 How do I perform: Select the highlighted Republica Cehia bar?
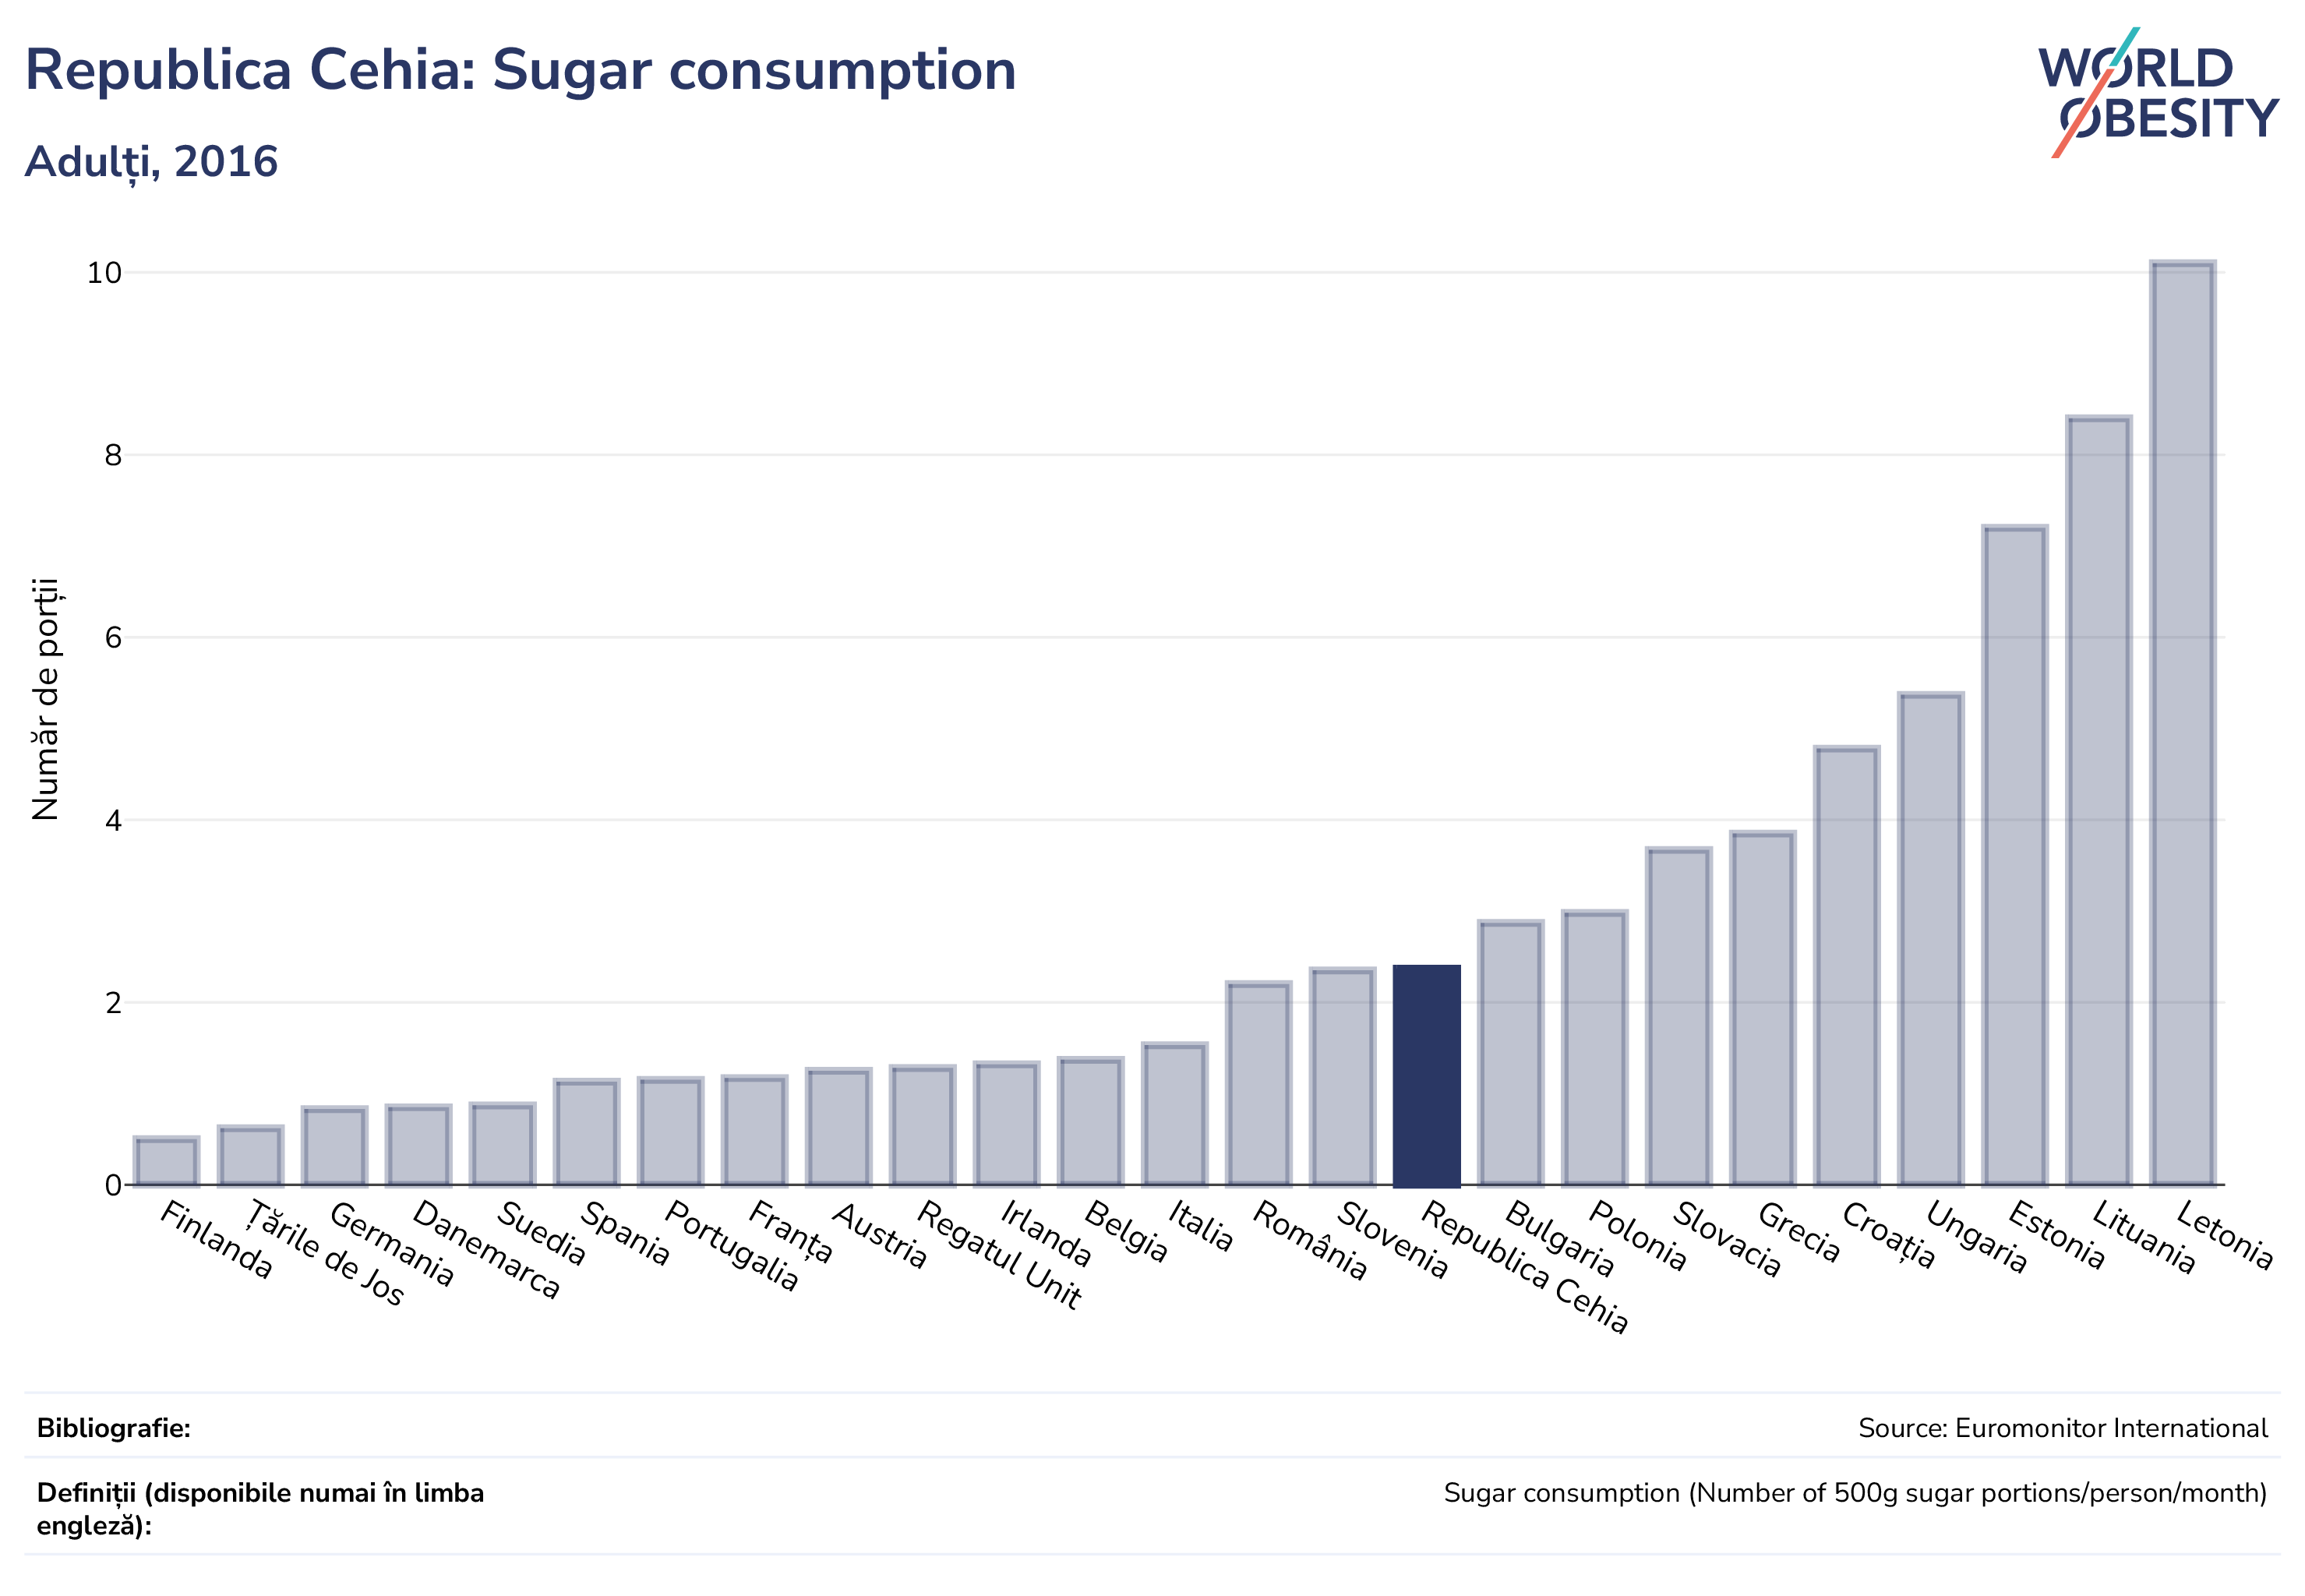pos(1427,1076)
